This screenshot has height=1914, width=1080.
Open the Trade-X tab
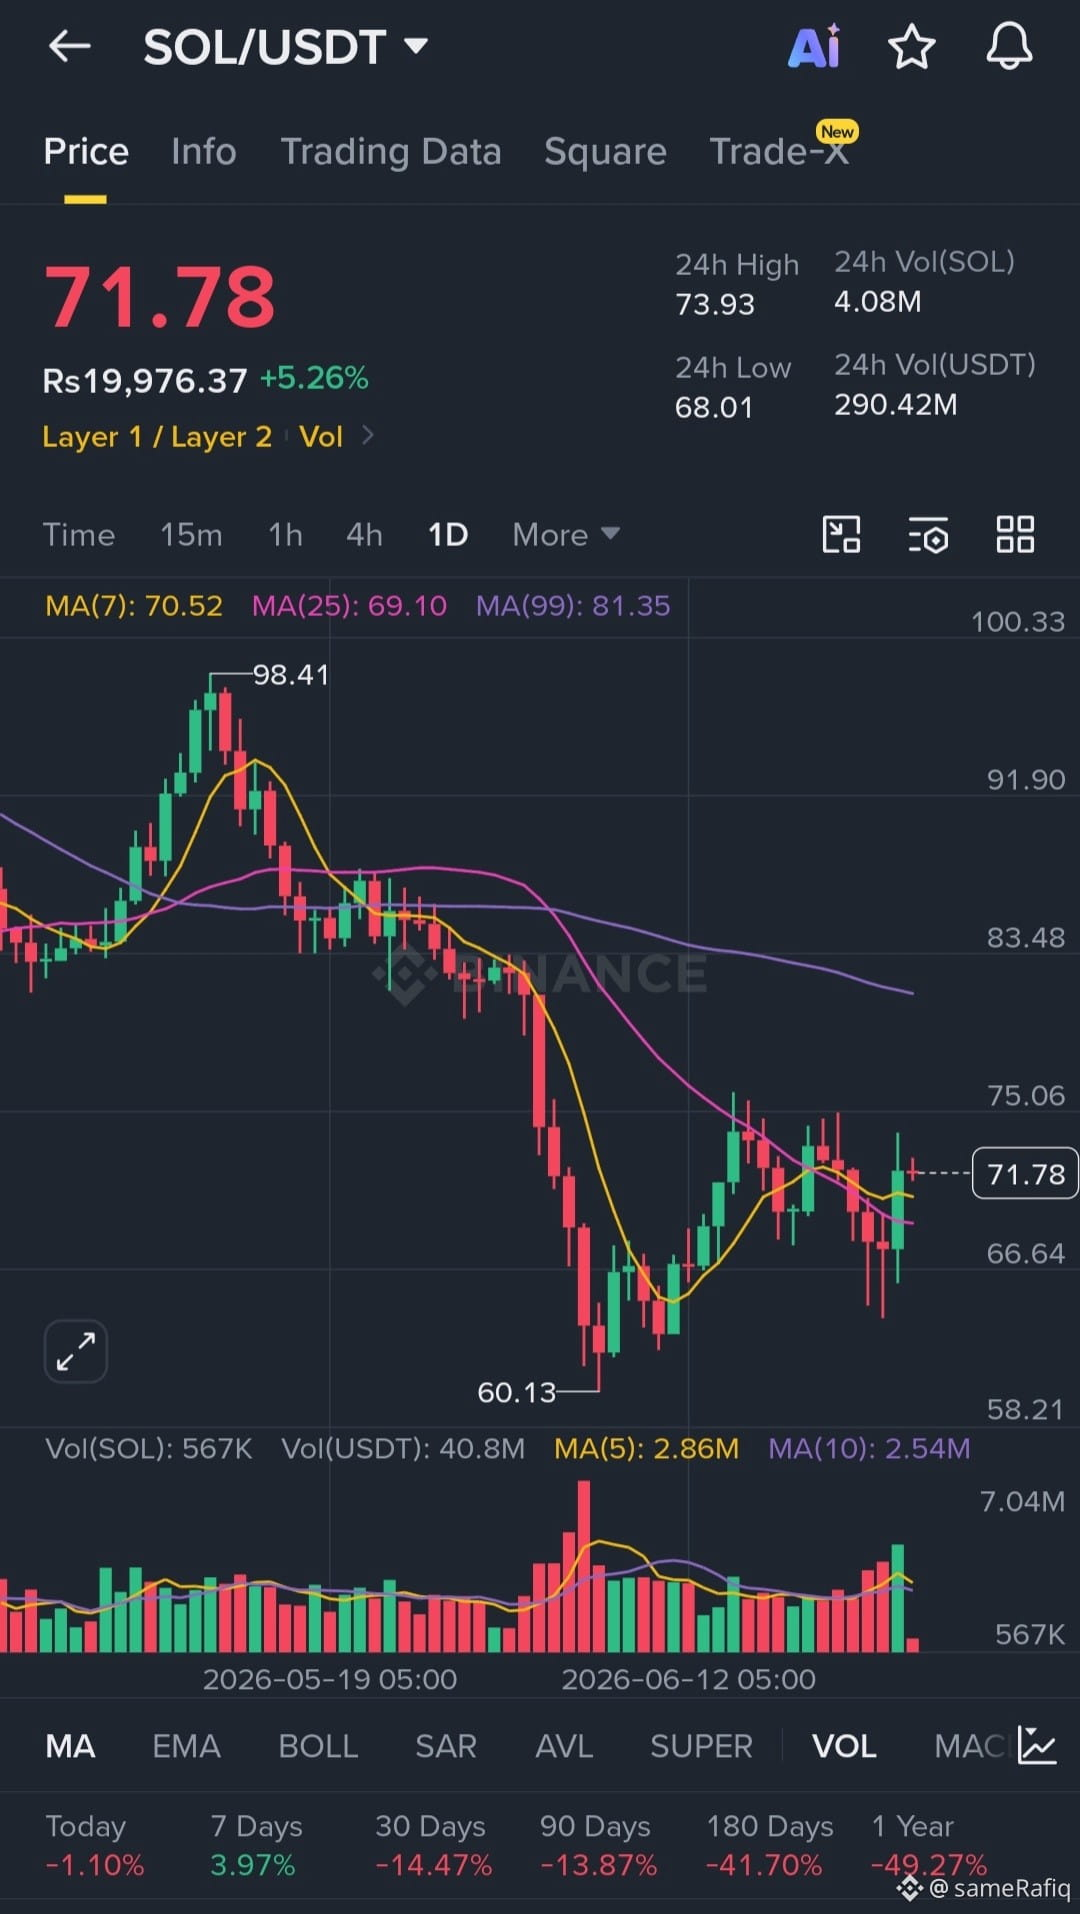pos(779,151)
